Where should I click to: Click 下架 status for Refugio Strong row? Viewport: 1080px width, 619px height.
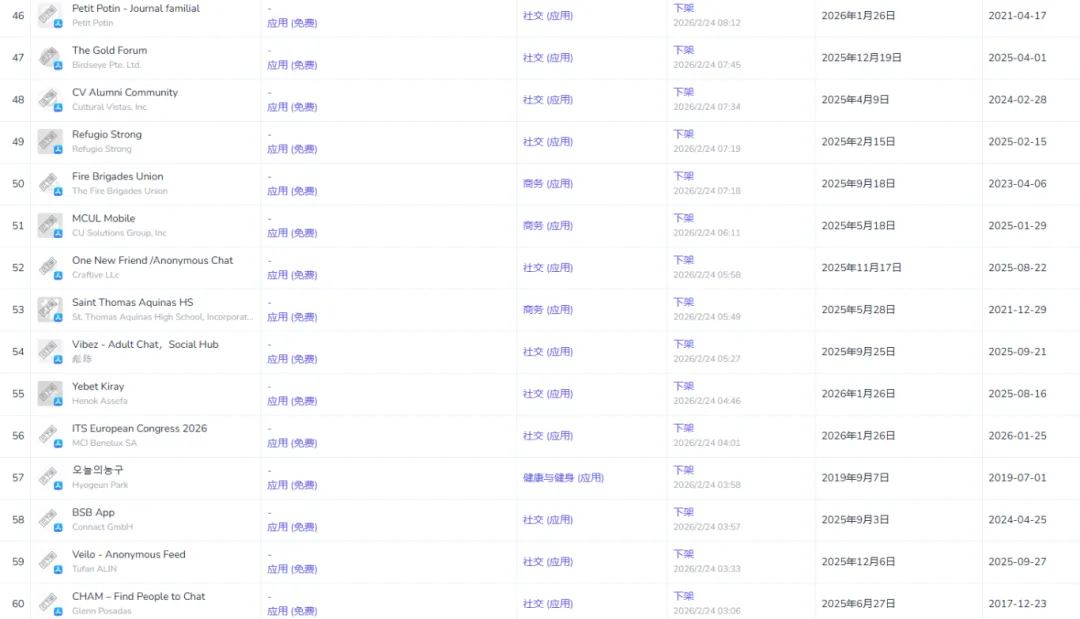click(x=683, y=134)
